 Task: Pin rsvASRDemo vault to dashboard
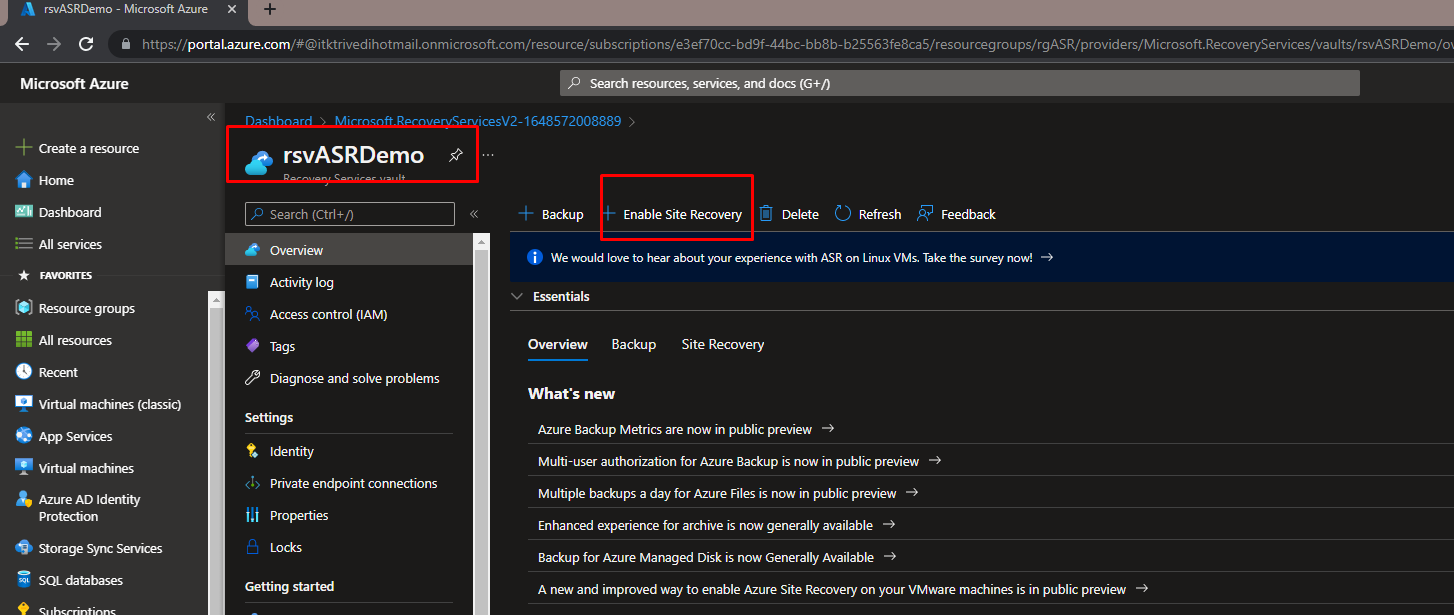(456, 155)
